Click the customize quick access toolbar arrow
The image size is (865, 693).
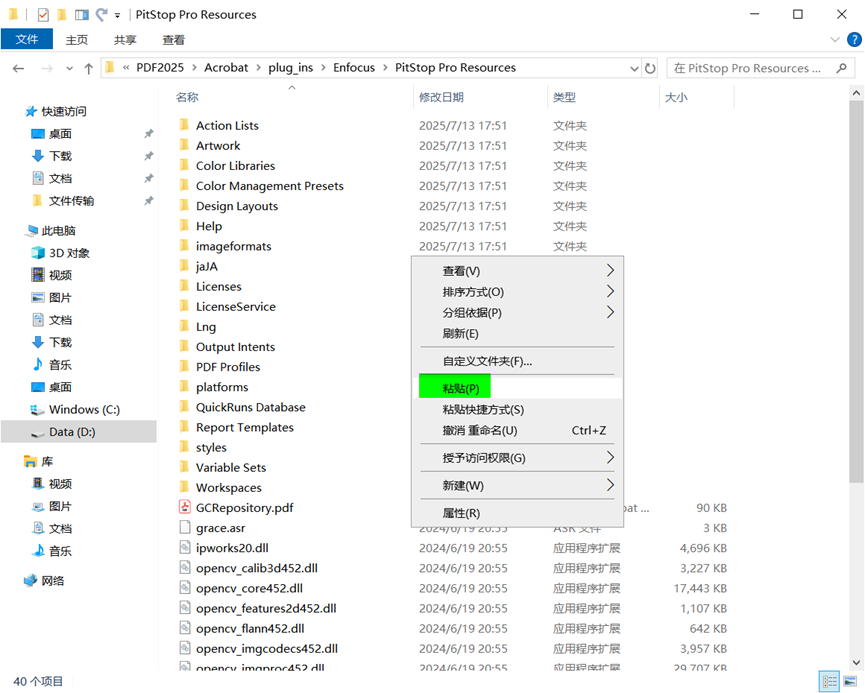coord(117,15)
